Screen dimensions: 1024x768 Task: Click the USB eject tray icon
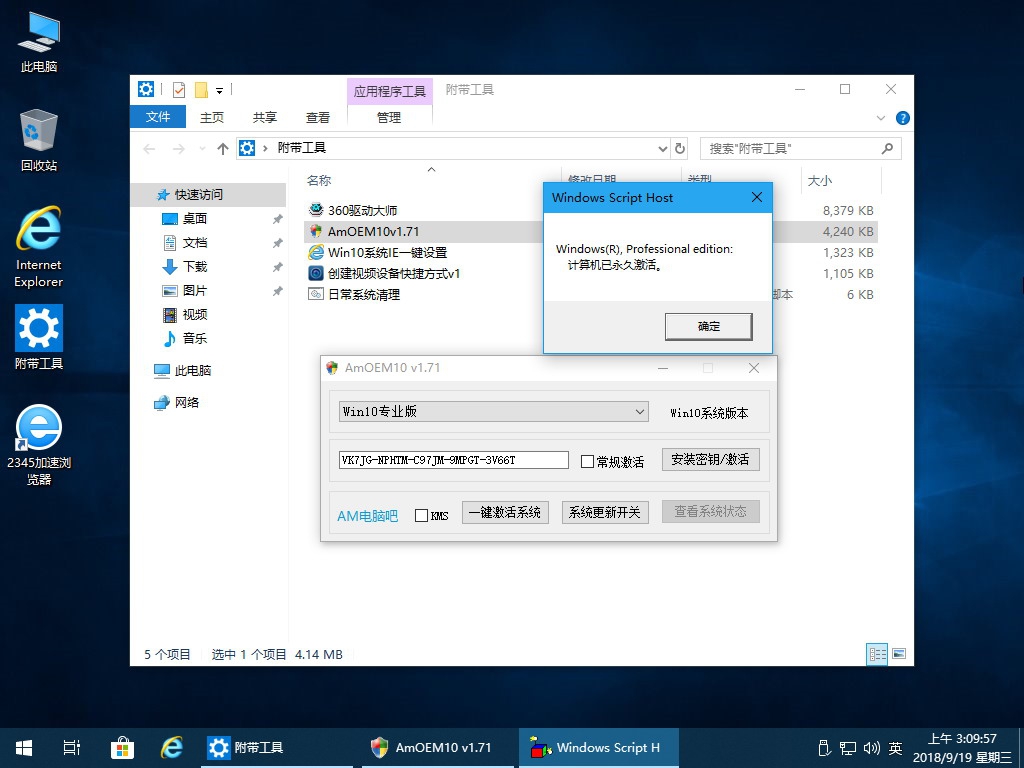824,748
